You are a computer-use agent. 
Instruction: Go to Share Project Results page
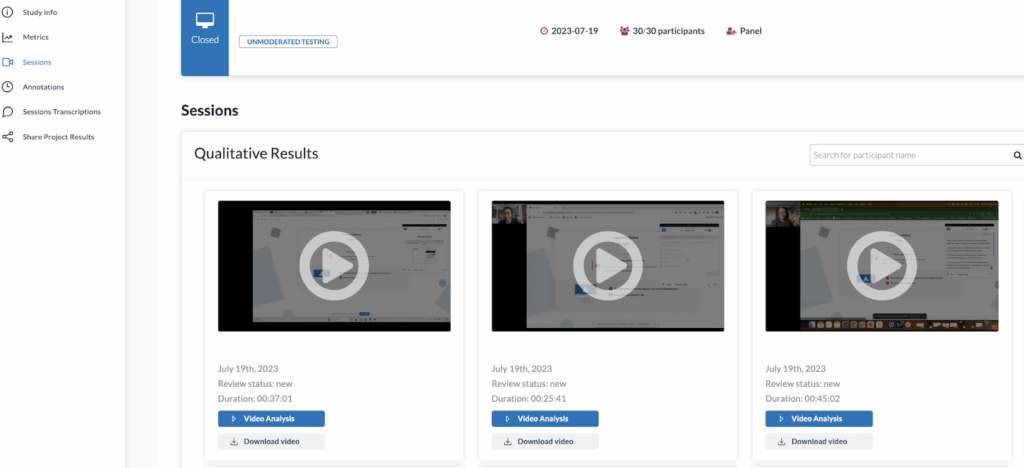pyautogui.click(x=58, y=137)
